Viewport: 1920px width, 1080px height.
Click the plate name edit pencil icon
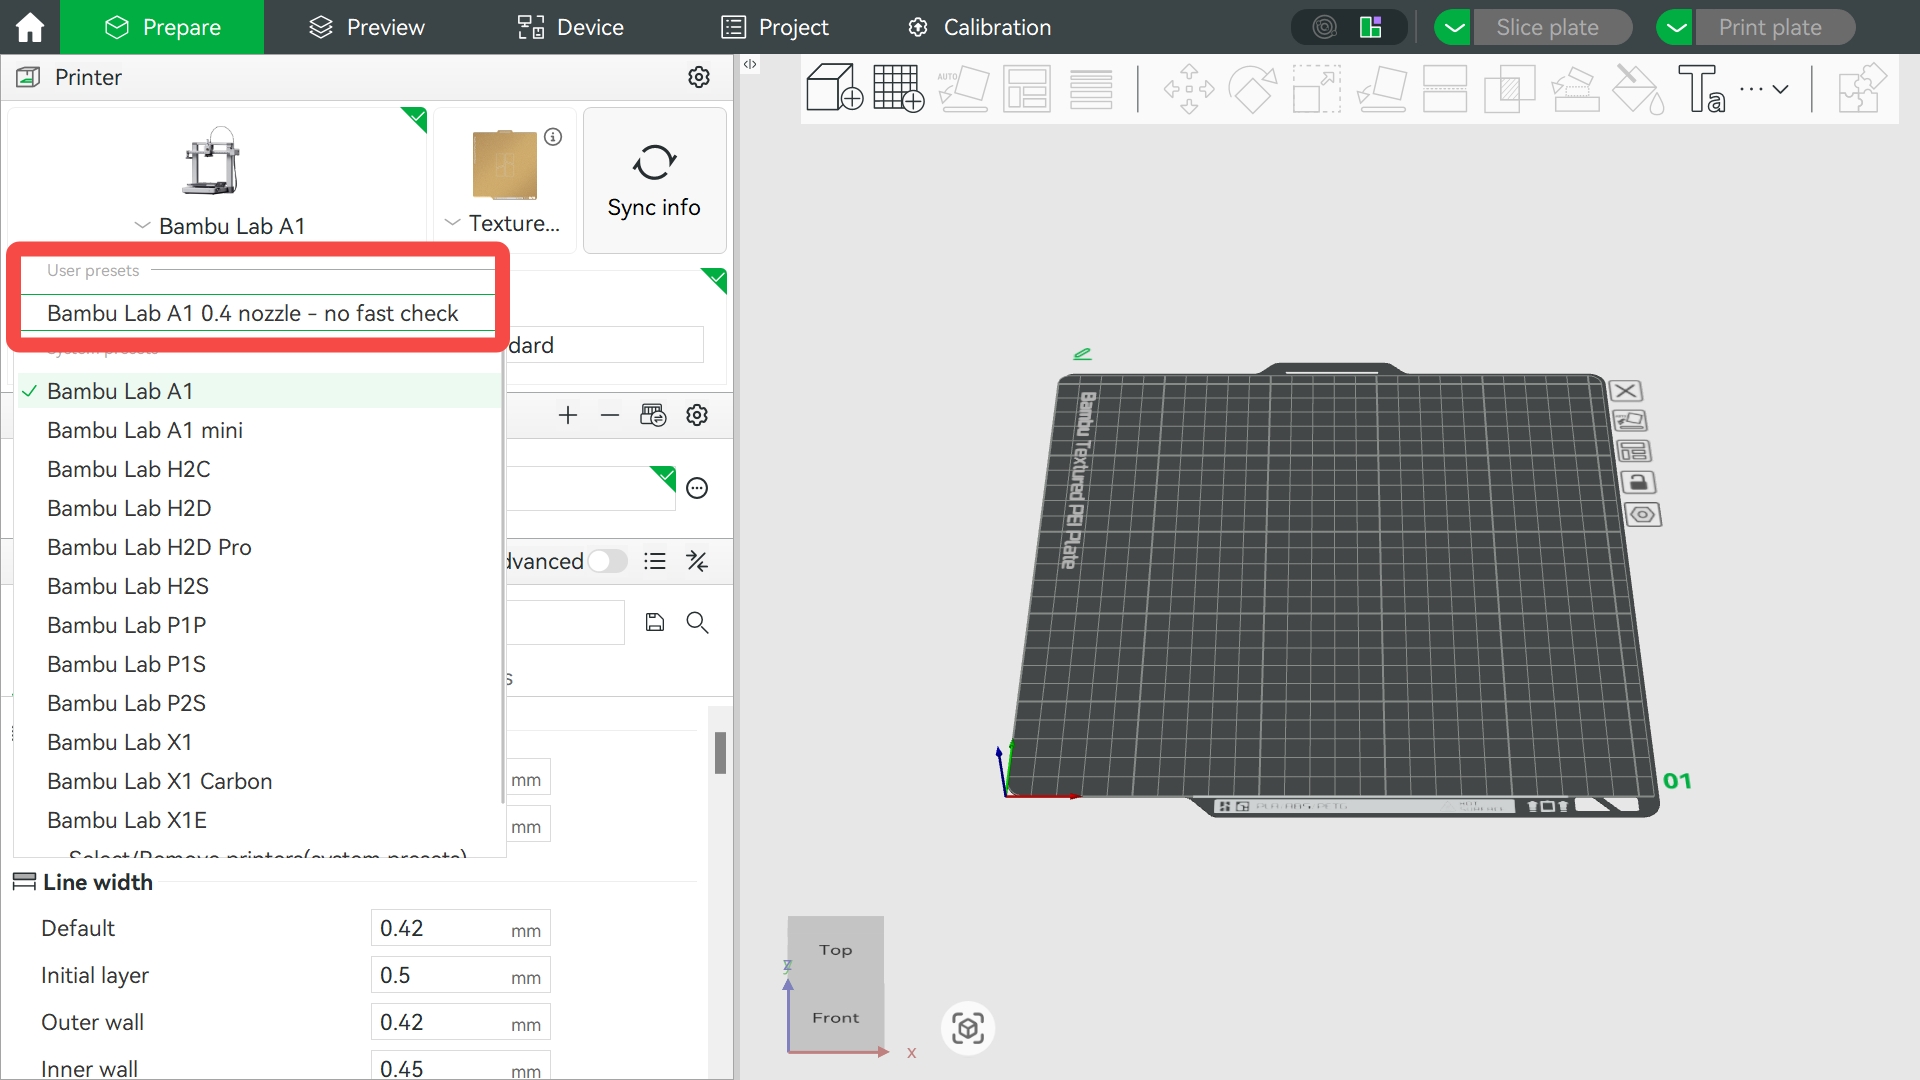click(1082, 354)
